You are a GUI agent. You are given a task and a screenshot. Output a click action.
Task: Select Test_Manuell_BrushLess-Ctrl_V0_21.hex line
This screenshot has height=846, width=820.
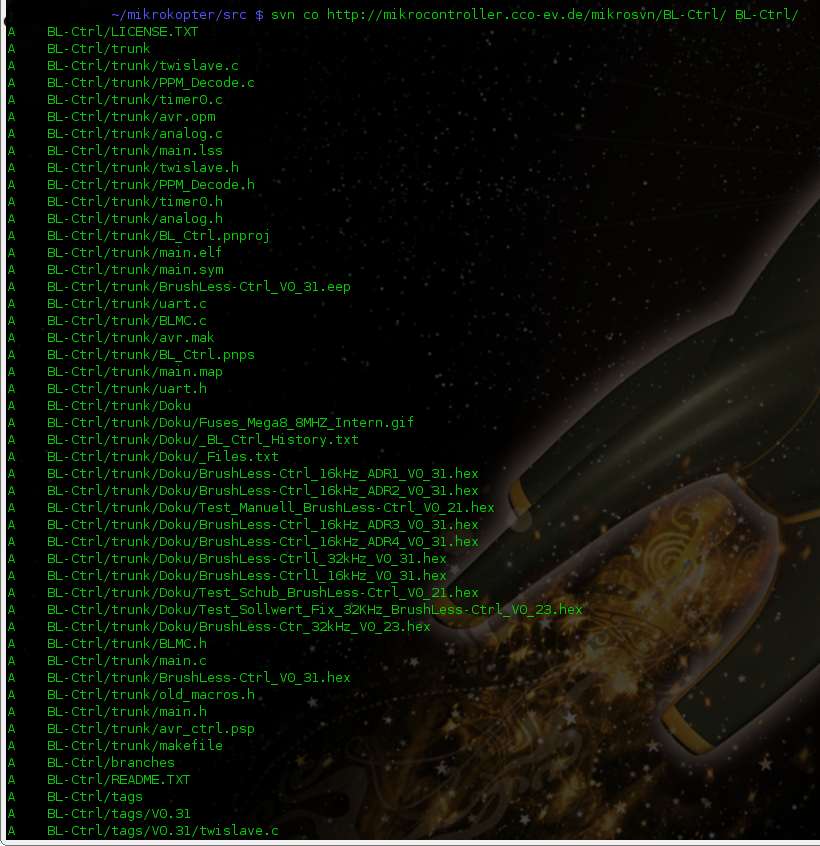270,508
